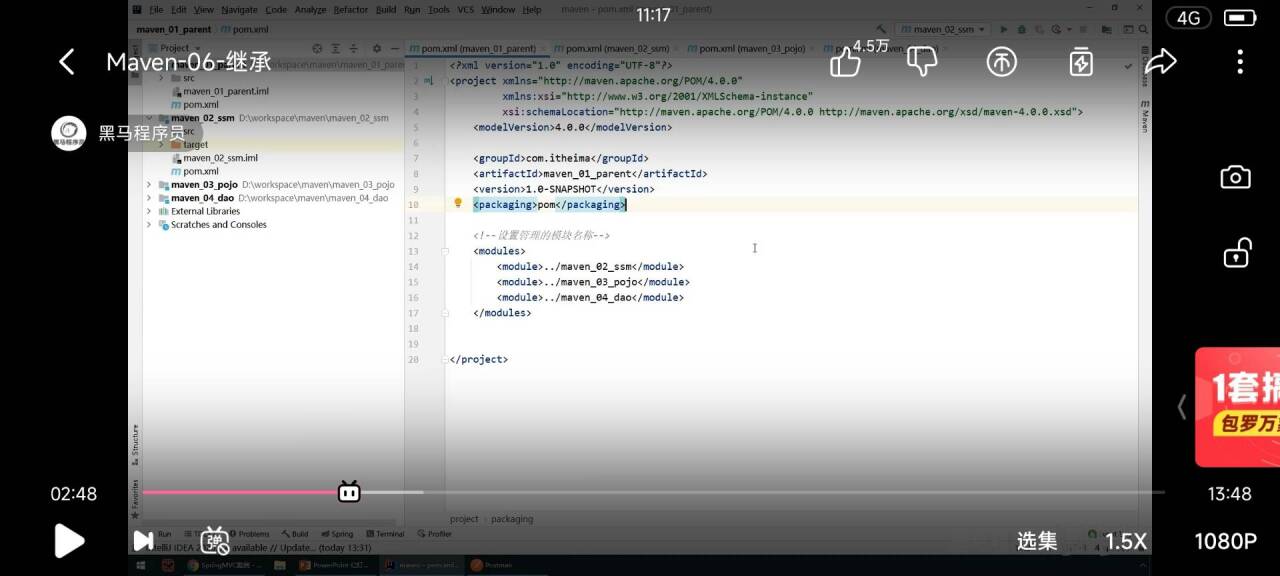
Task: Open the Problems tool window
Action: coord(250,534)
